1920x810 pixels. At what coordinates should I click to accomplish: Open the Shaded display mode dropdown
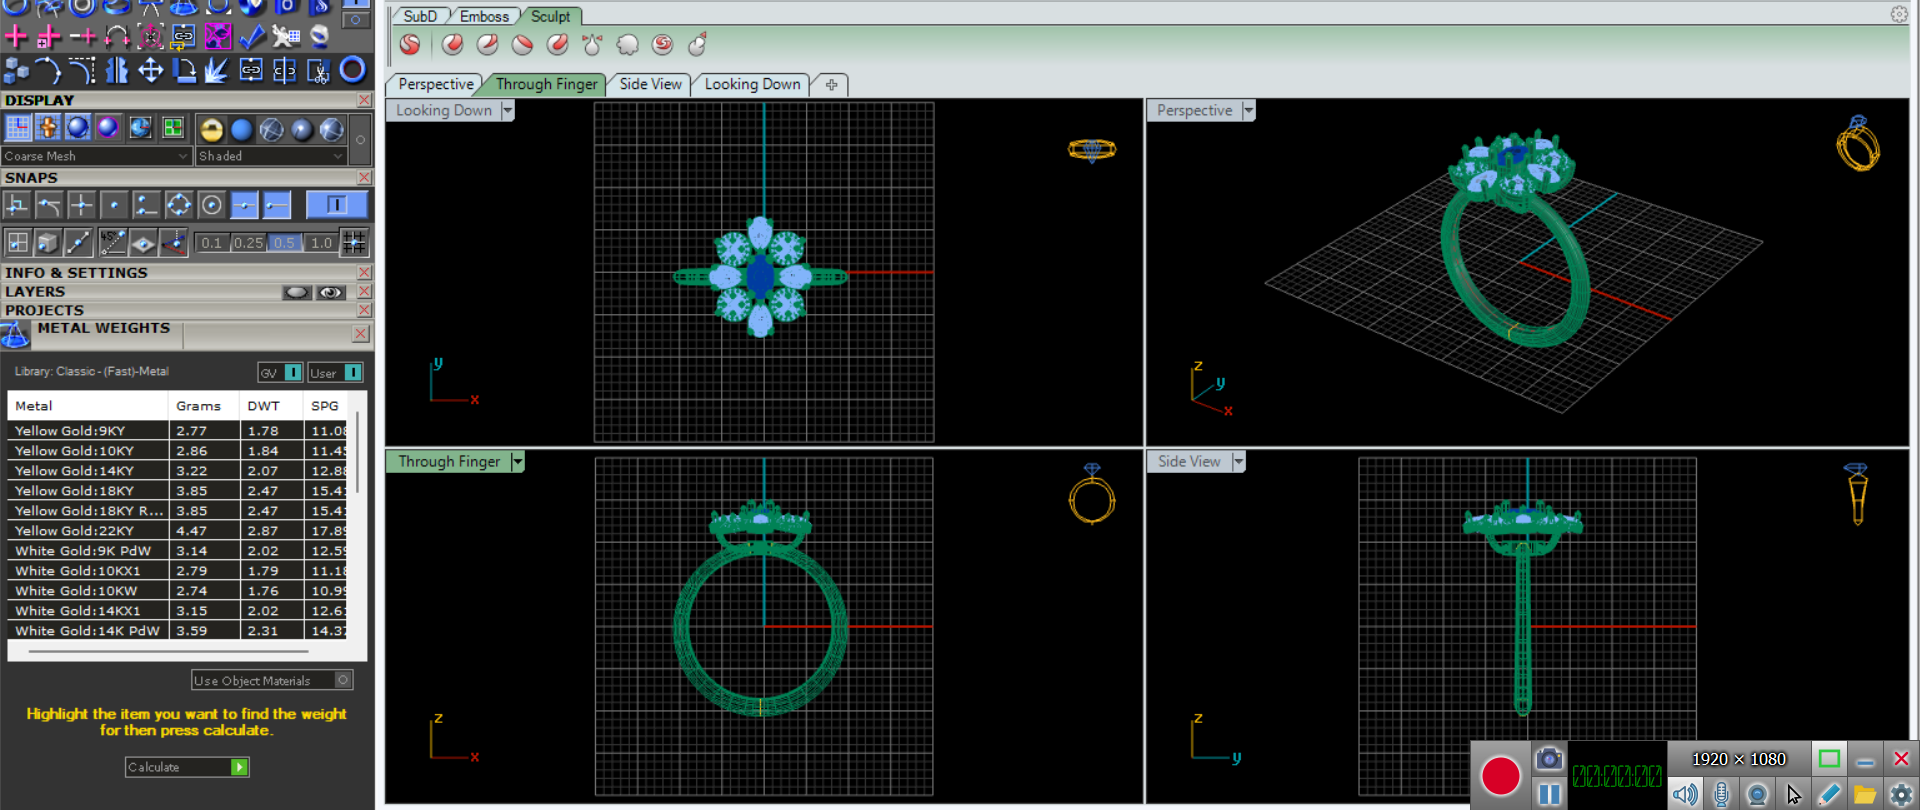(x=271, y=156)
